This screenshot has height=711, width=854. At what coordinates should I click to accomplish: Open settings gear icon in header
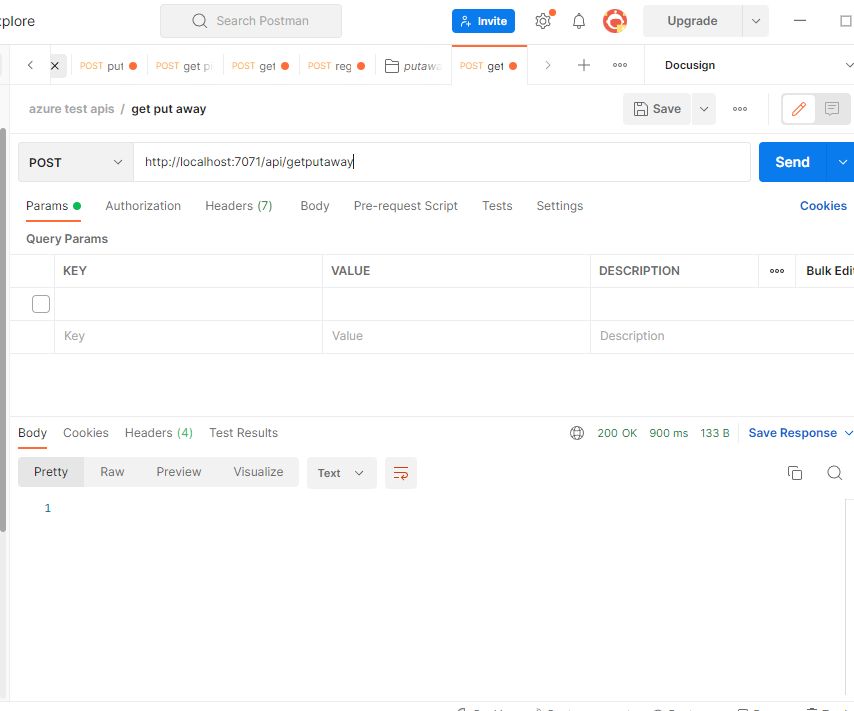542,21
